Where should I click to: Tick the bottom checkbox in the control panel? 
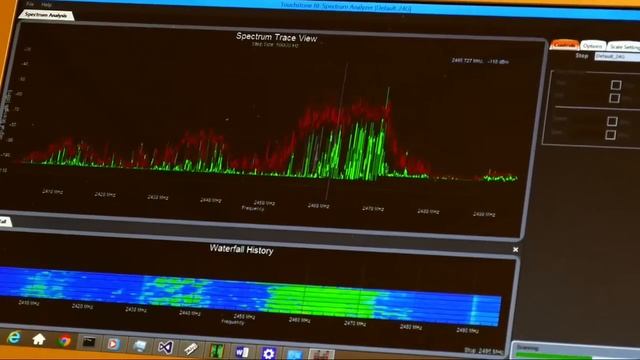(611, 135)
